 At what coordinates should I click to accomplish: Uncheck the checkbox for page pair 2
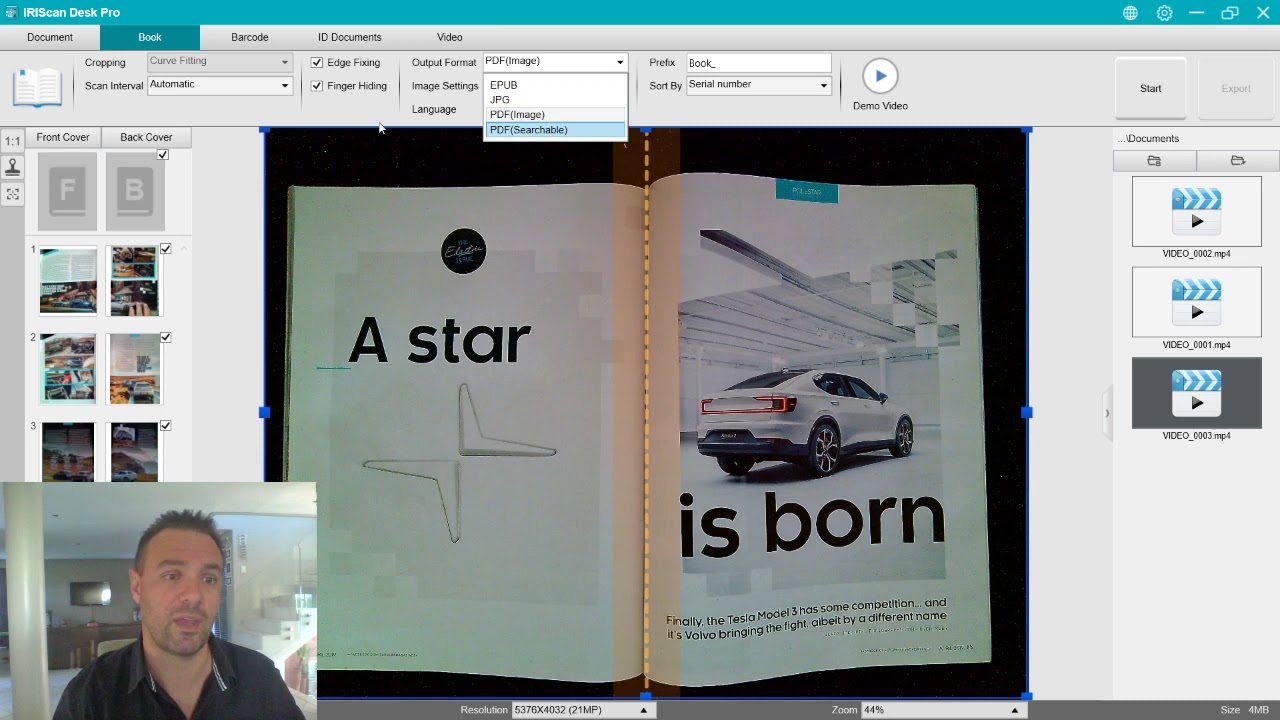(166, 337)
